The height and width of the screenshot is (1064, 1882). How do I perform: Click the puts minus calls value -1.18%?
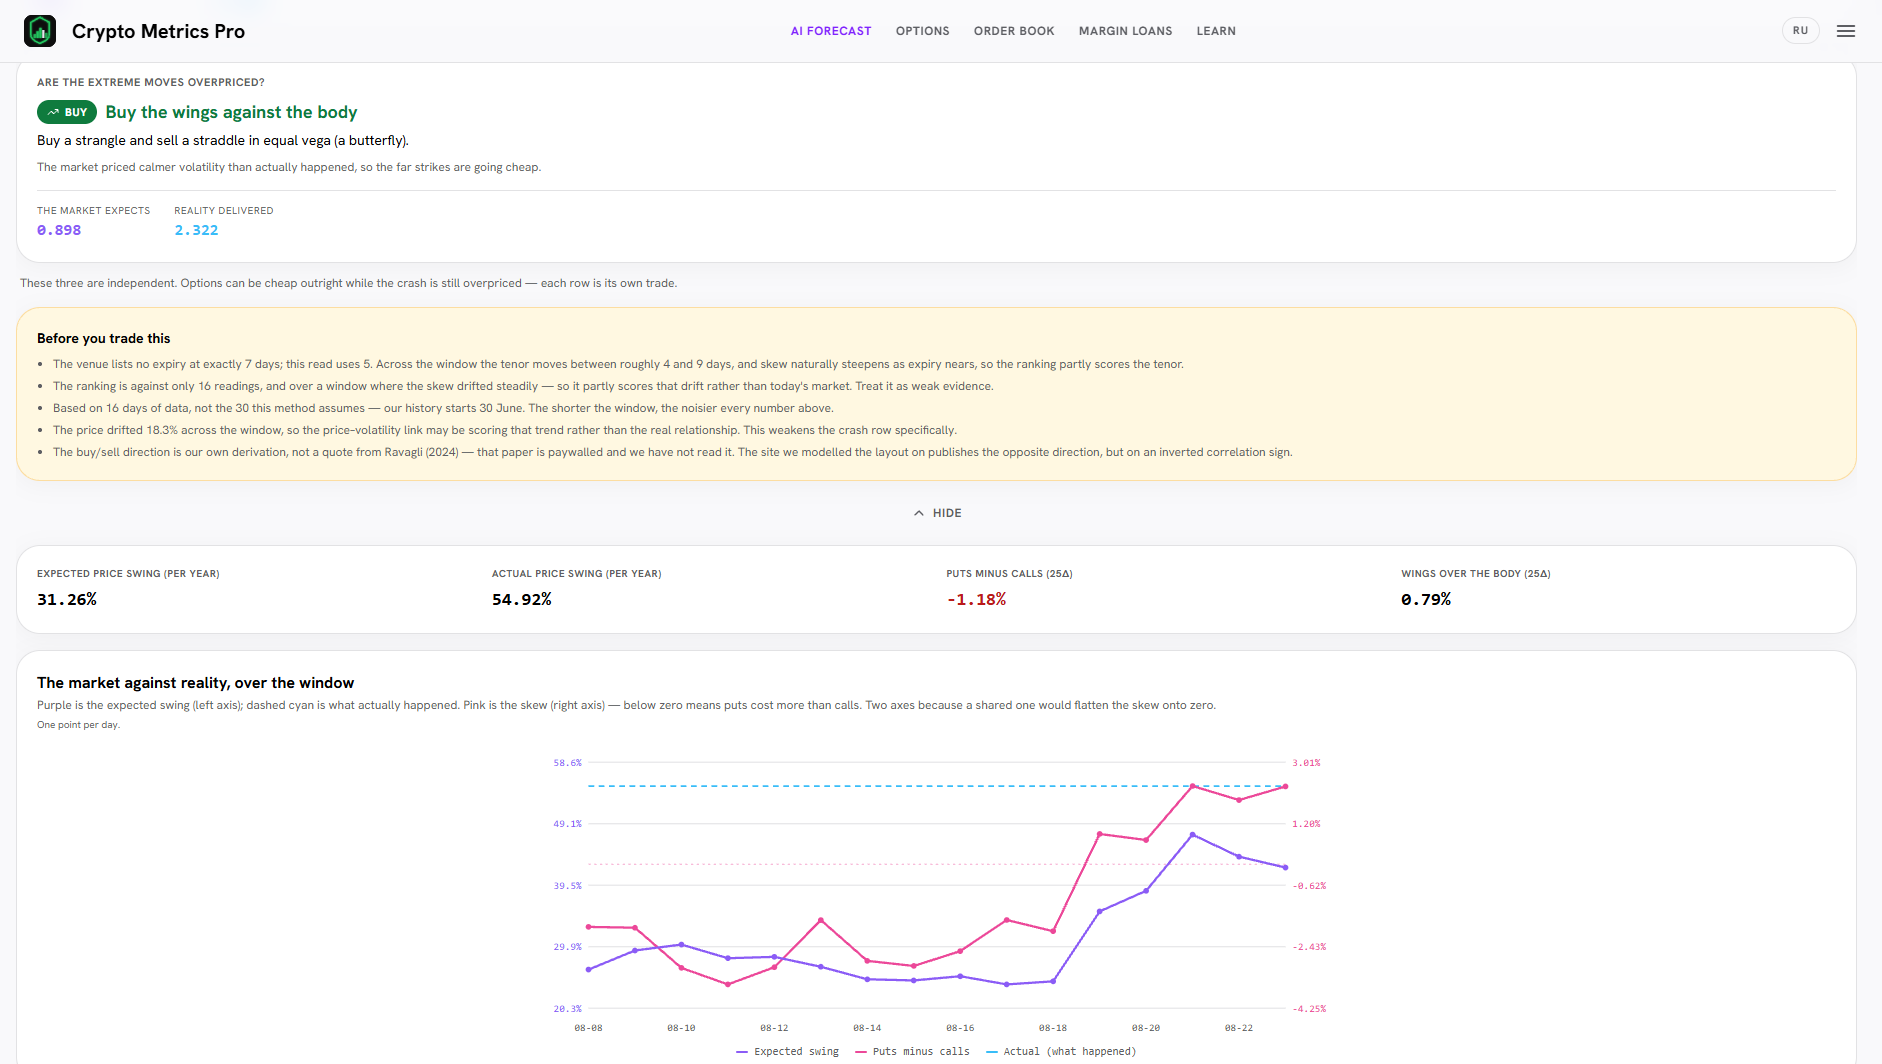pyautogui.click(x=976, y=599)
